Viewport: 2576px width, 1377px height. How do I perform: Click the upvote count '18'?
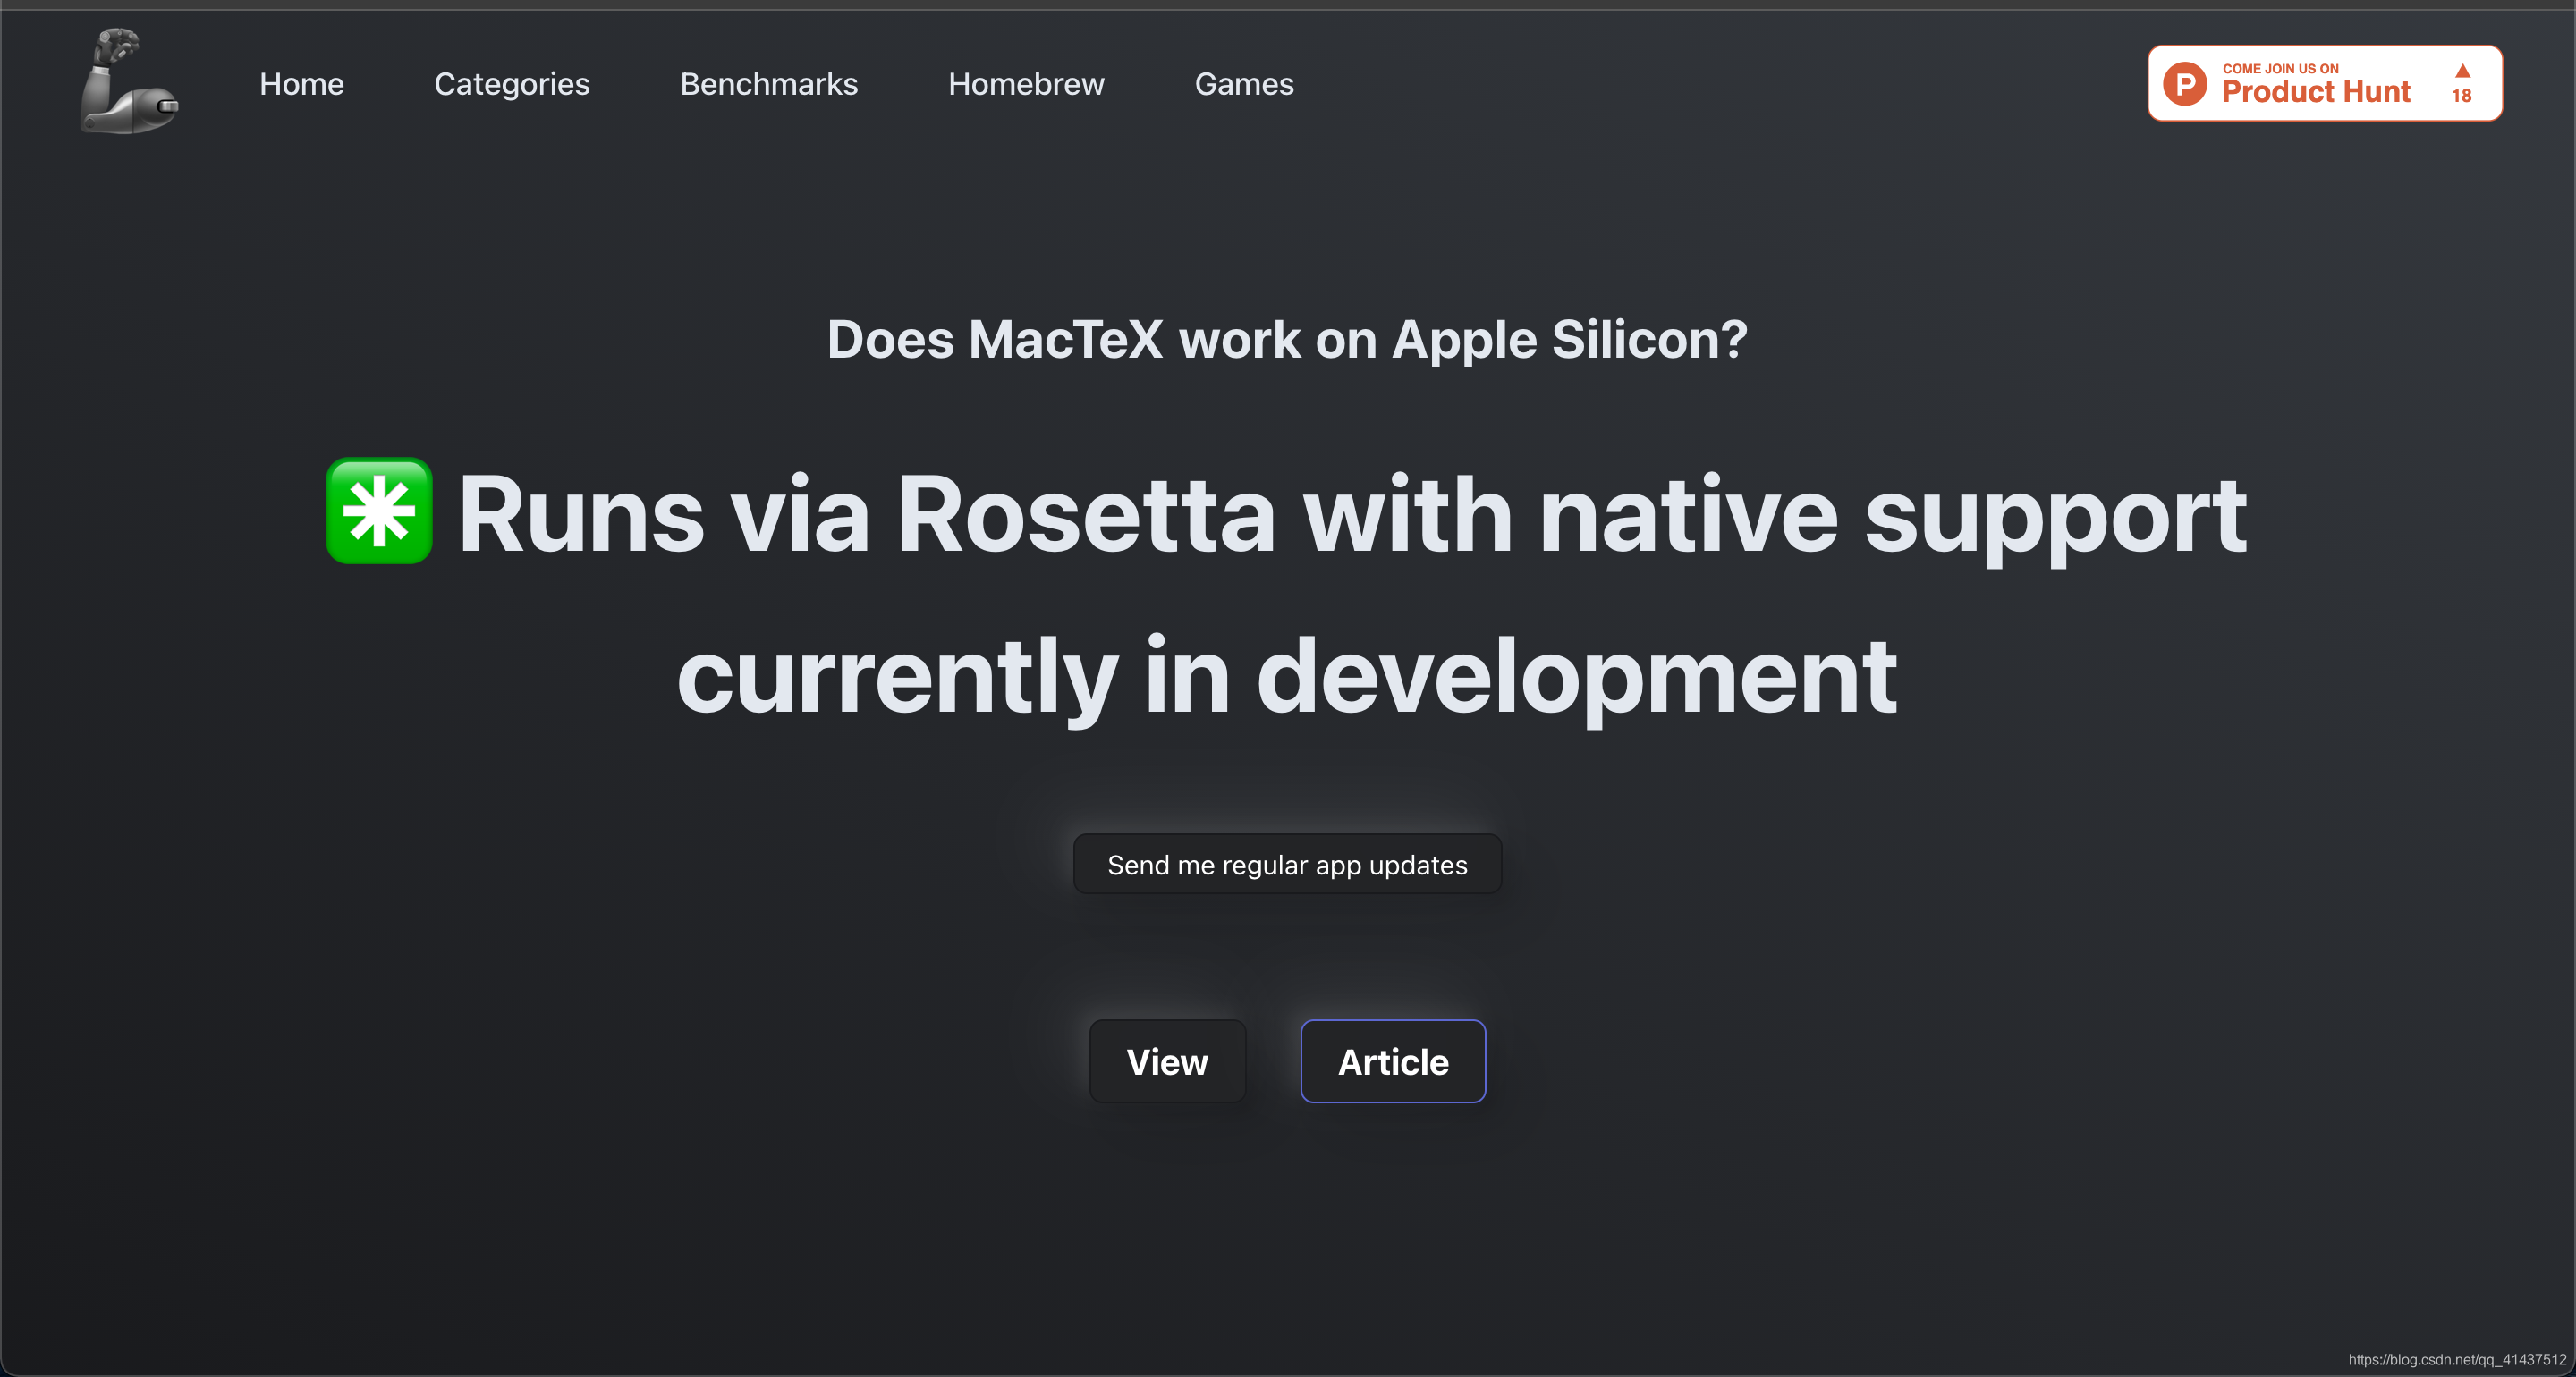(x=2462, y=95)
